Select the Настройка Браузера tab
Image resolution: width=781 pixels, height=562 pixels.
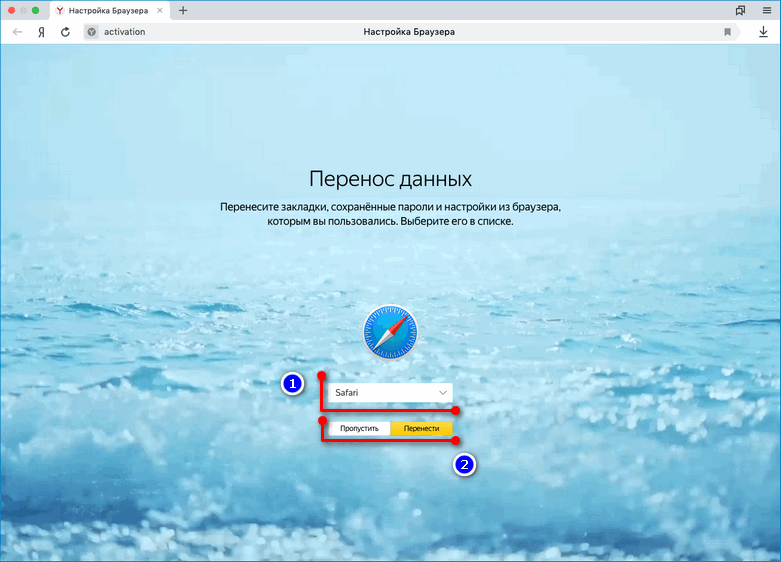pos(110,10)
